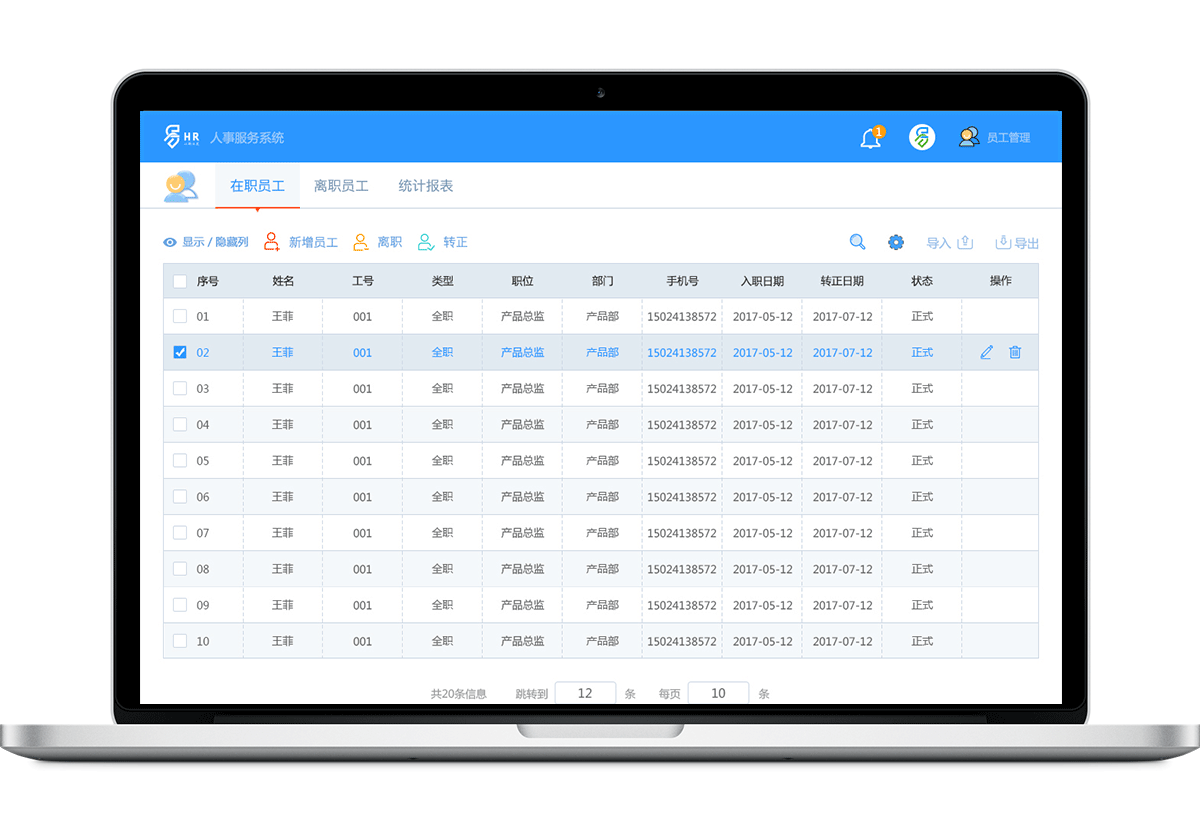Click the blue name 王菲 in row 02
Image resolution: width=1200 pixels, height=840 pixels.
click(283, 352)
